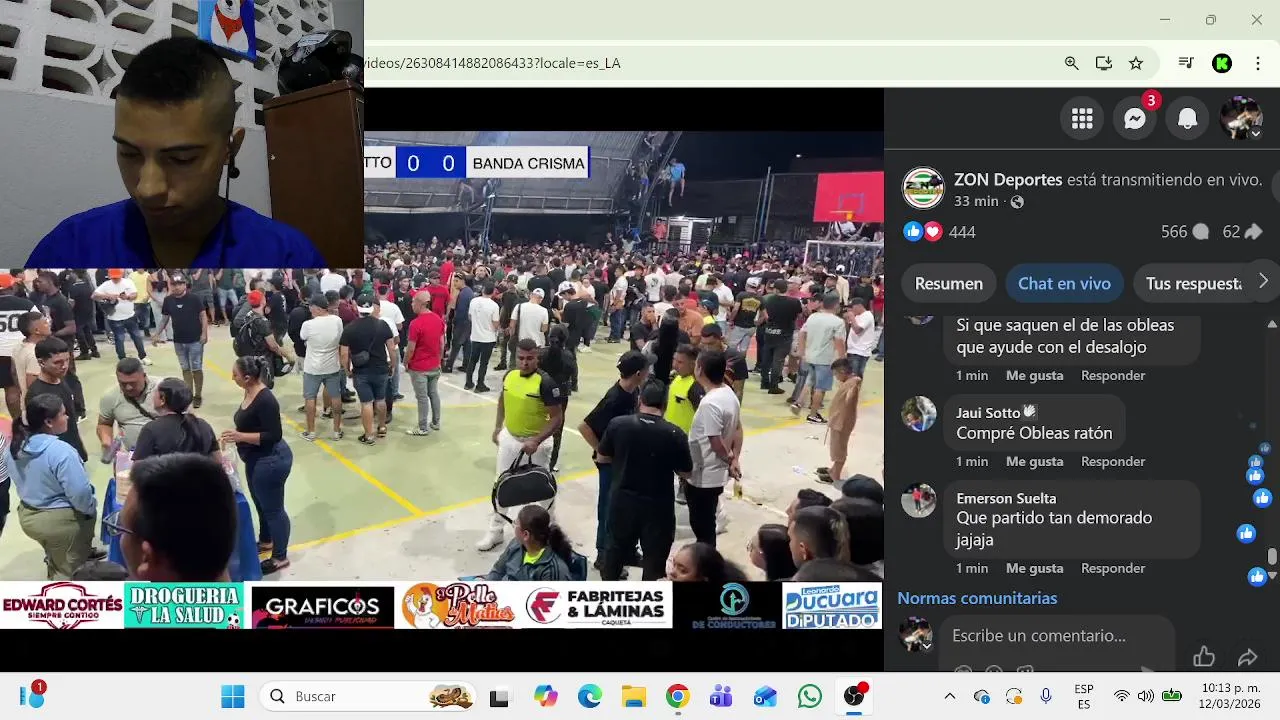This screenshot has height=720, width=1280.
Task: Click the ZON Deportes page avatar
Action: point(923,188)
